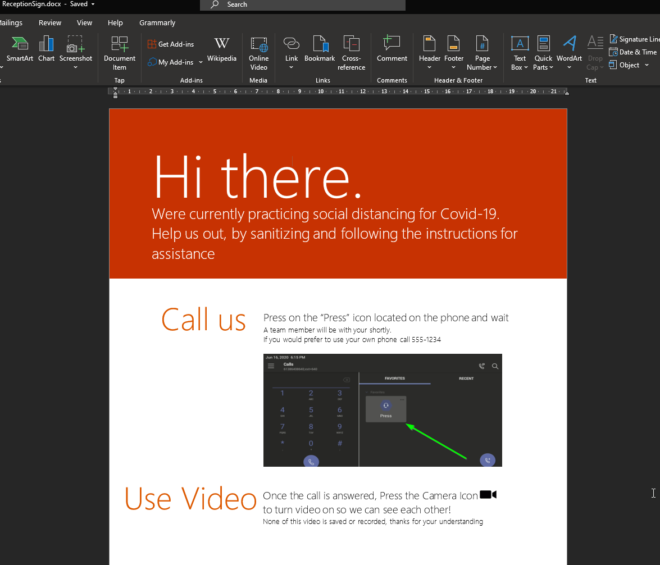Insert a SmartArt graphic
The width and height of the screenshot is (660, 565).
pos(19,49)
